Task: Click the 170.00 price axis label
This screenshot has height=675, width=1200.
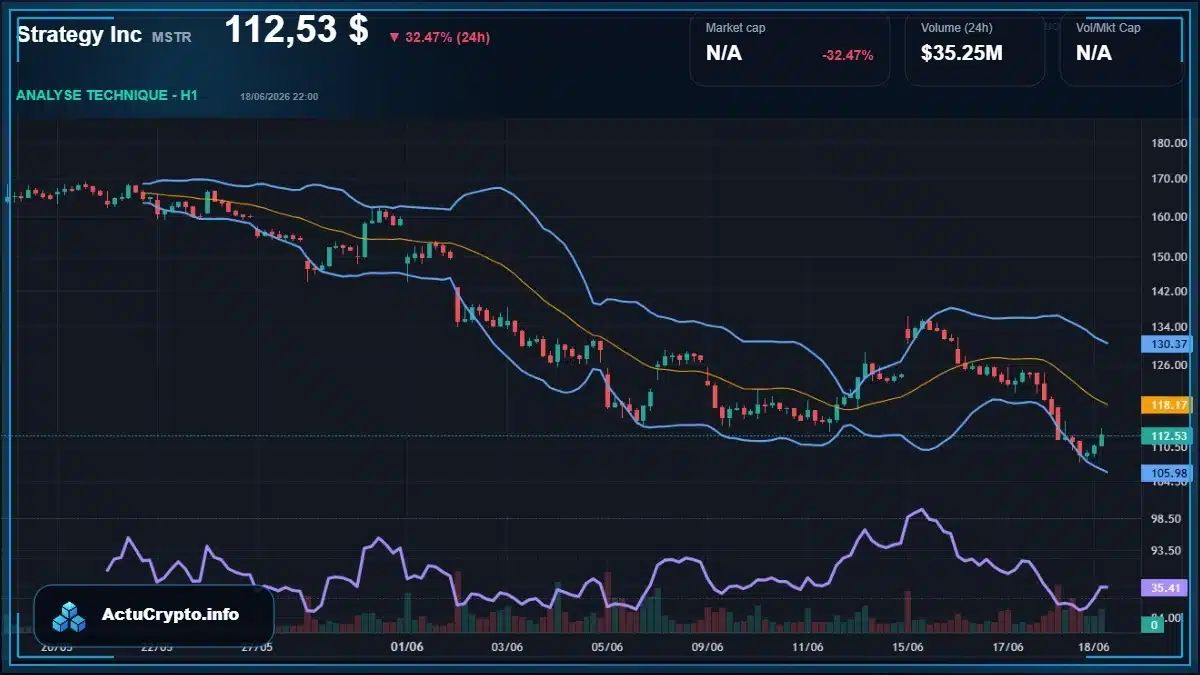Action: (x=1168, y=179)
